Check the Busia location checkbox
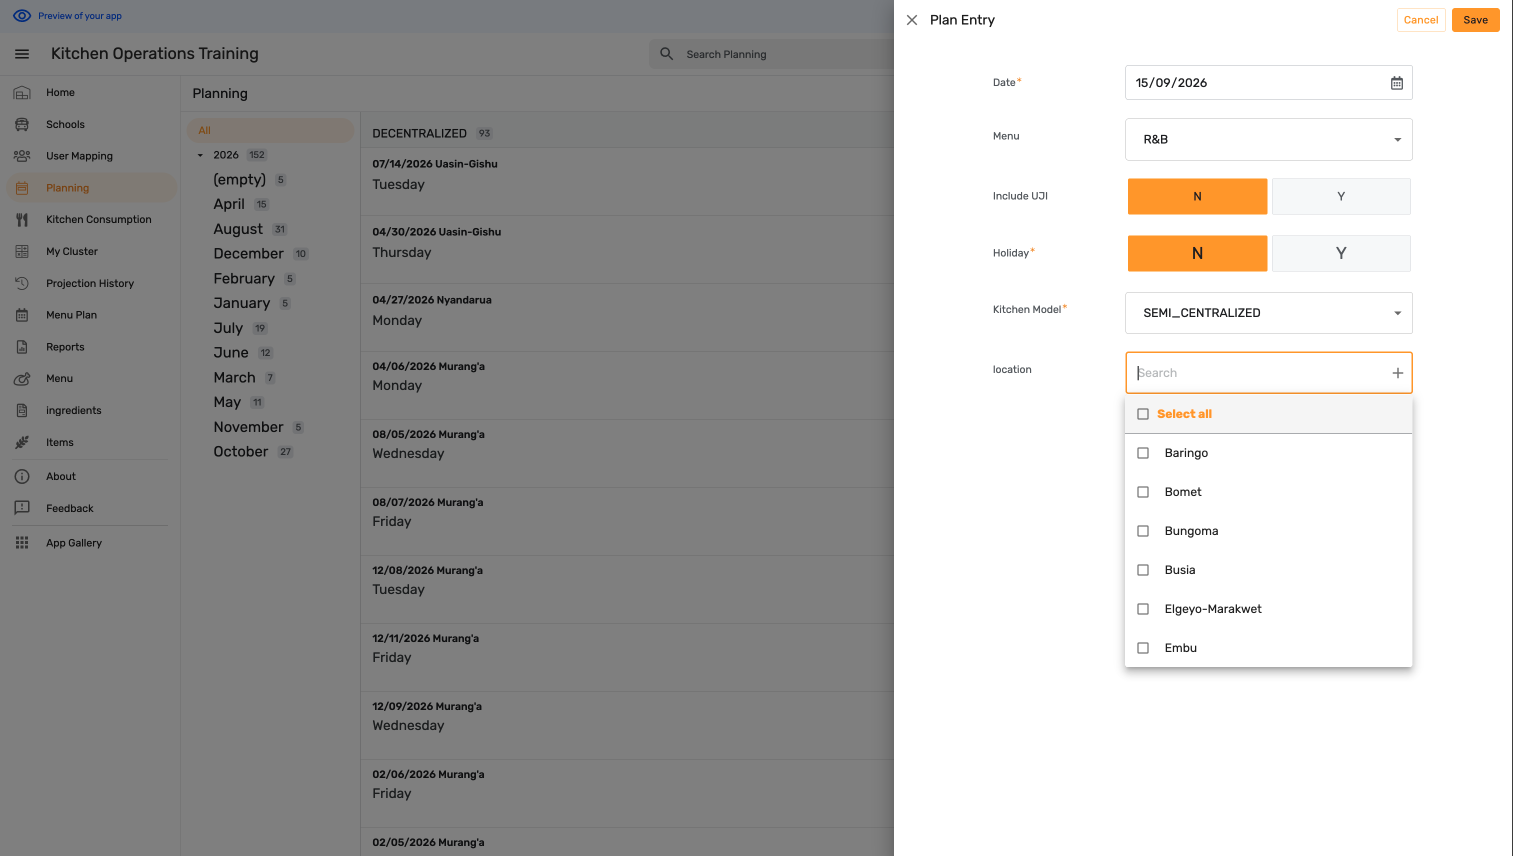This screenshot has width=1513, height=856. point(1143,570)
